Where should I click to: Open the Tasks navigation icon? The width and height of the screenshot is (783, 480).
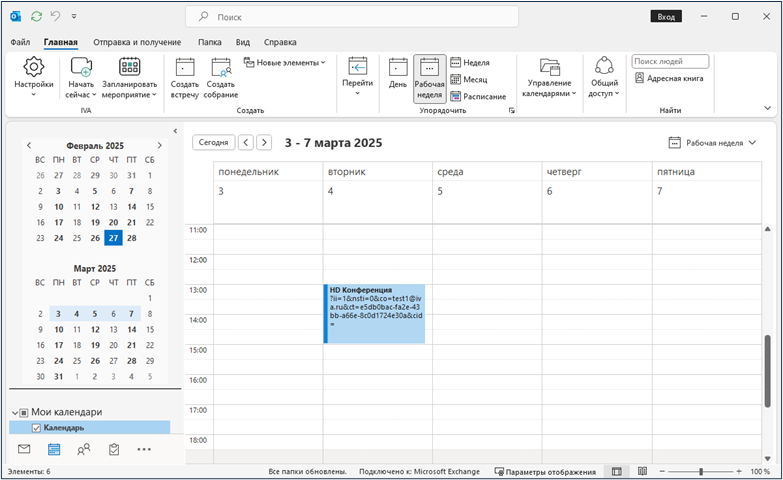(x=114, y=449)
